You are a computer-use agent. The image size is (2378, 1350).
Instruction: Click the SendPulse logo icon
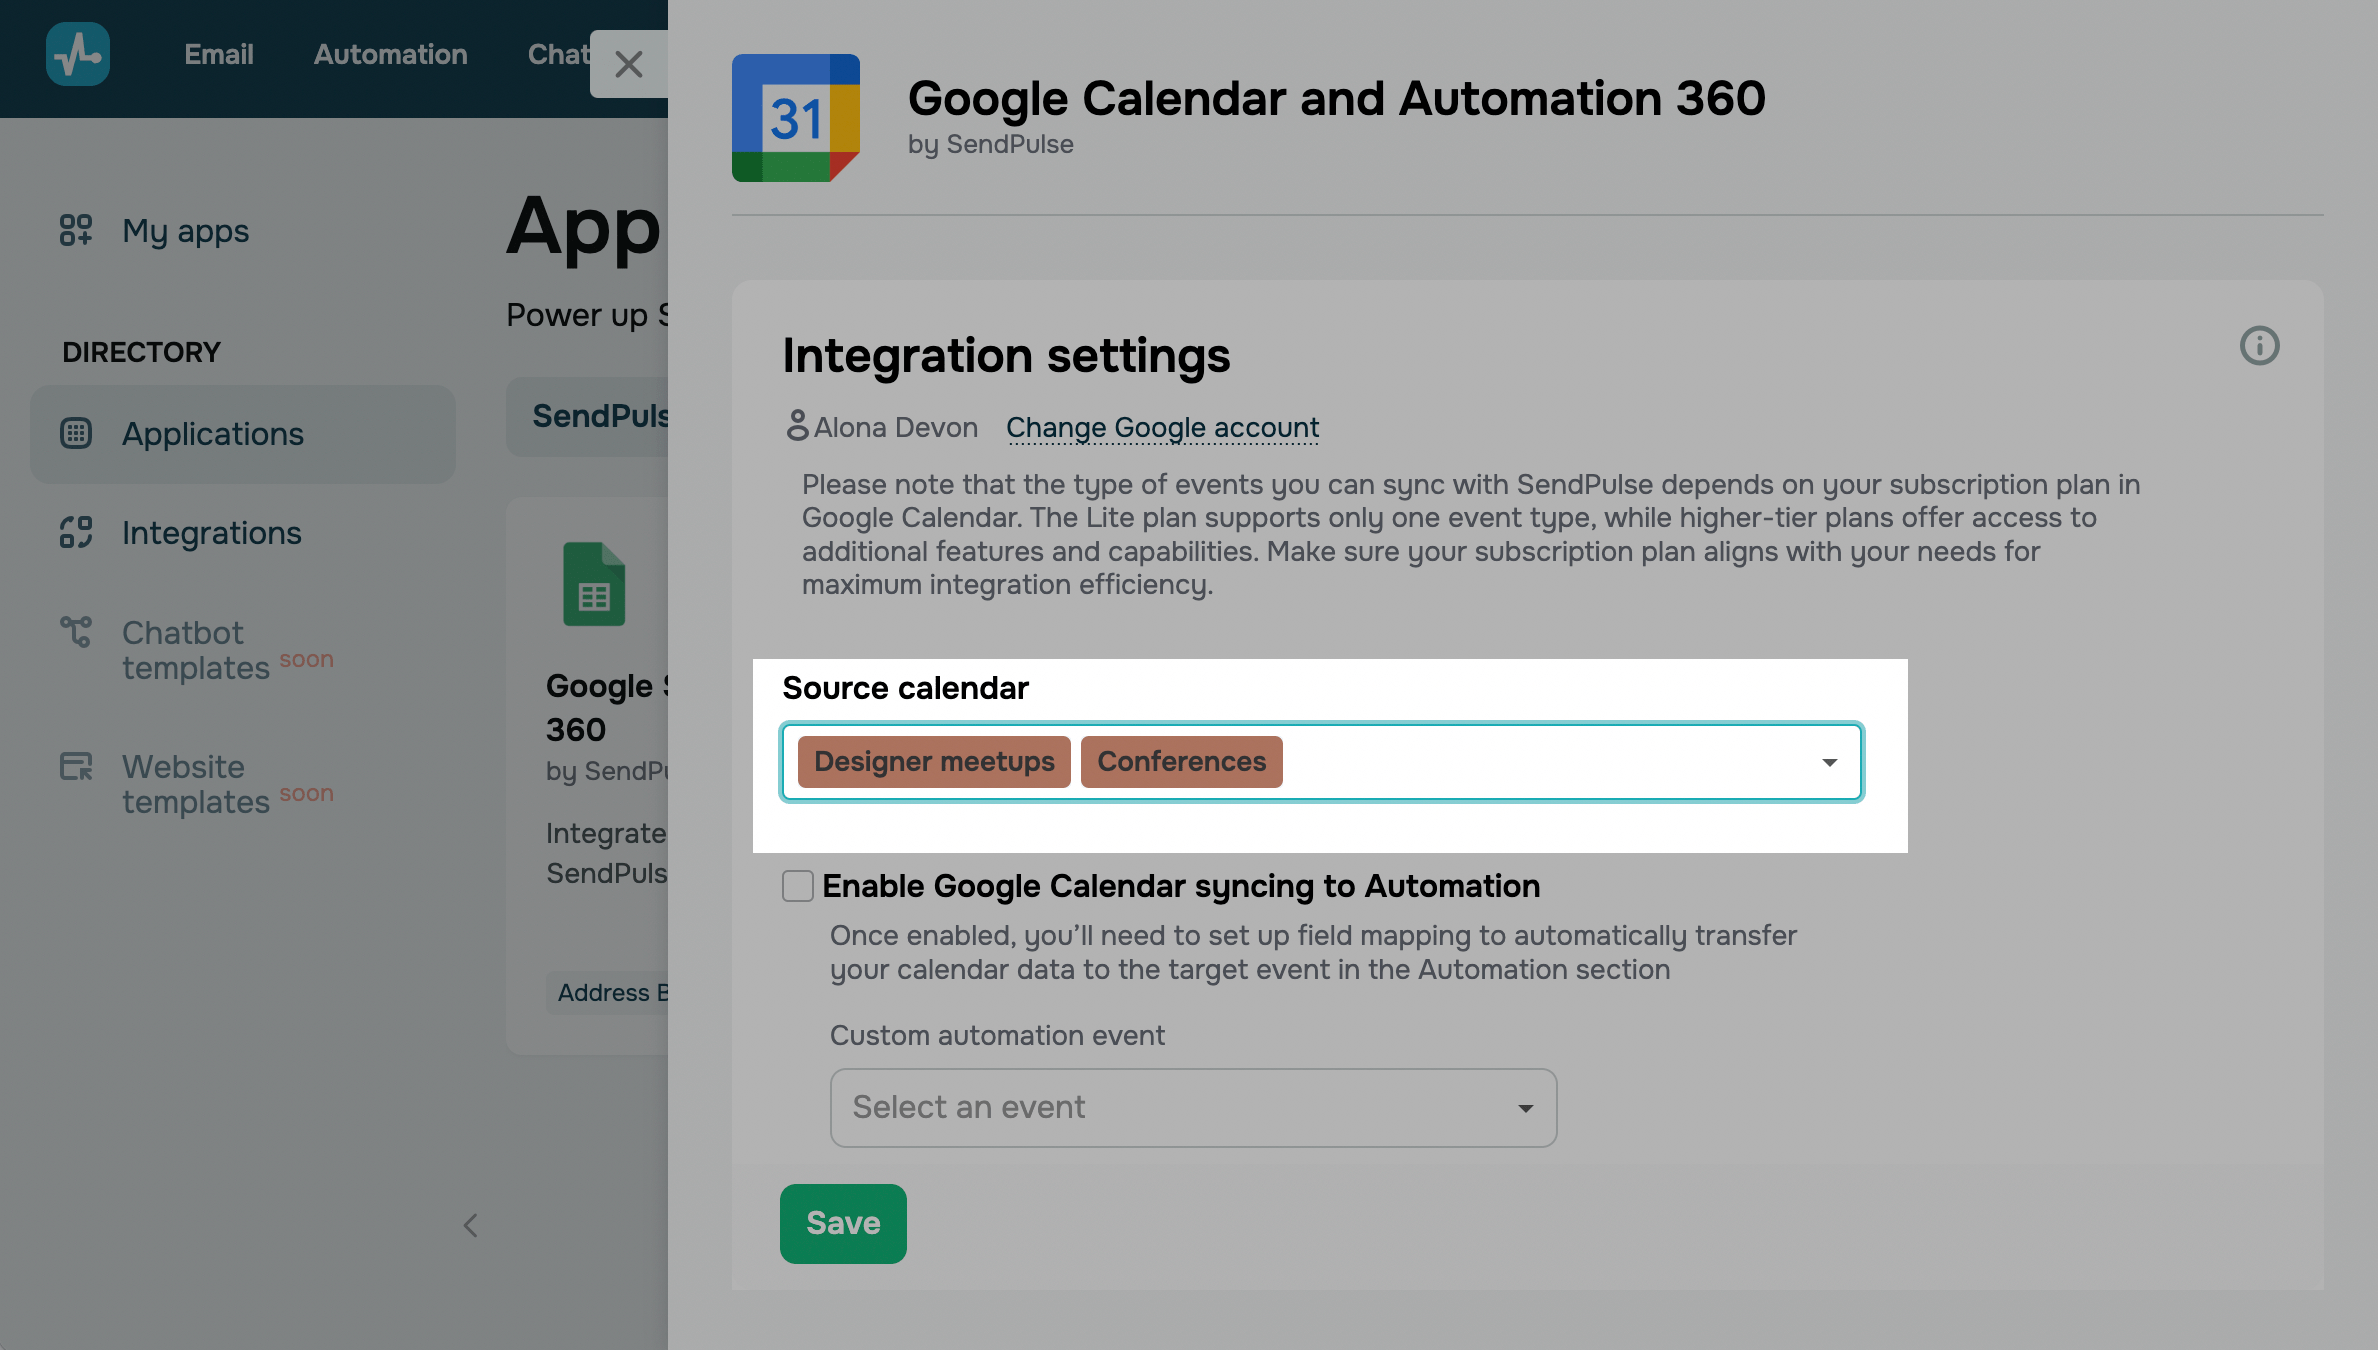point(77,54)
